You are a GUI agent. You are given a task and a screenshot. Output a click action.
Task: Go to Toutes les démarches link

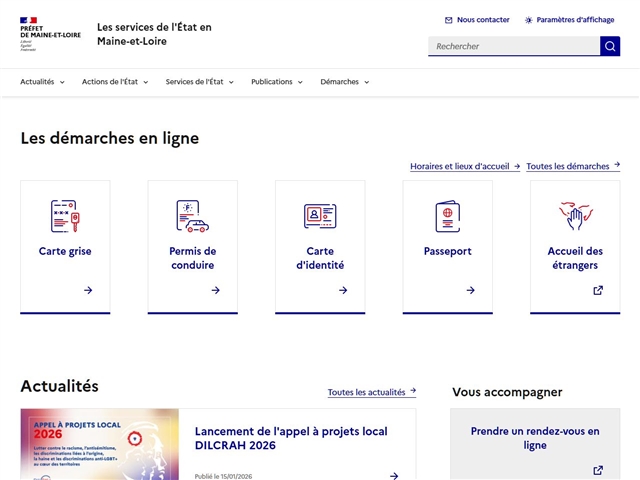coord(572,166)
